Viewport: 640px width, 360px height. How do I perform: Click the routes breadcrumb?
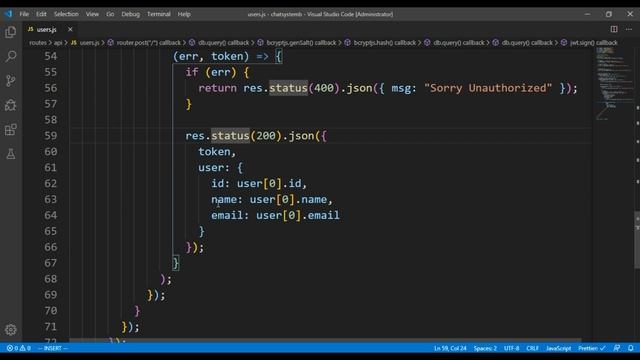[x=38, y=42]
